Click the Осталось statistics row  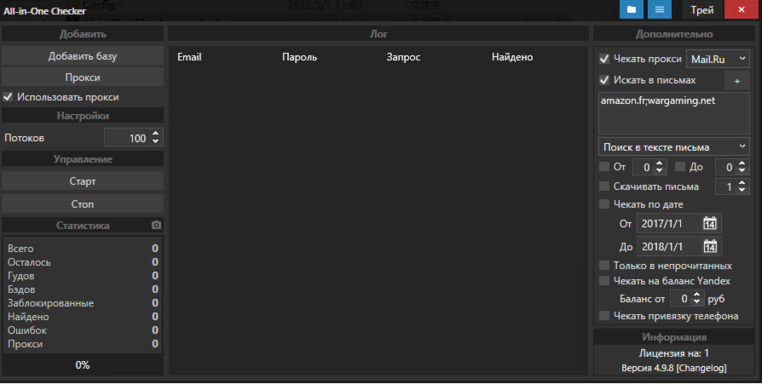coord(83,262)
